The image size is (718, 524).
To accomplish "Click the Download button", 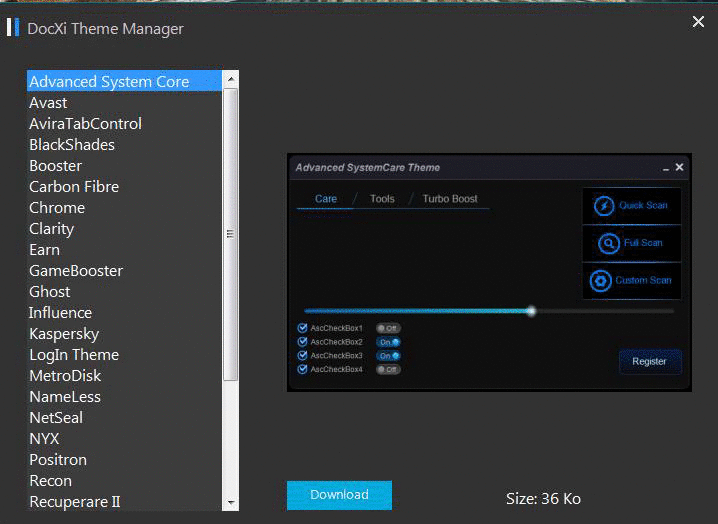I will point(339,495).
